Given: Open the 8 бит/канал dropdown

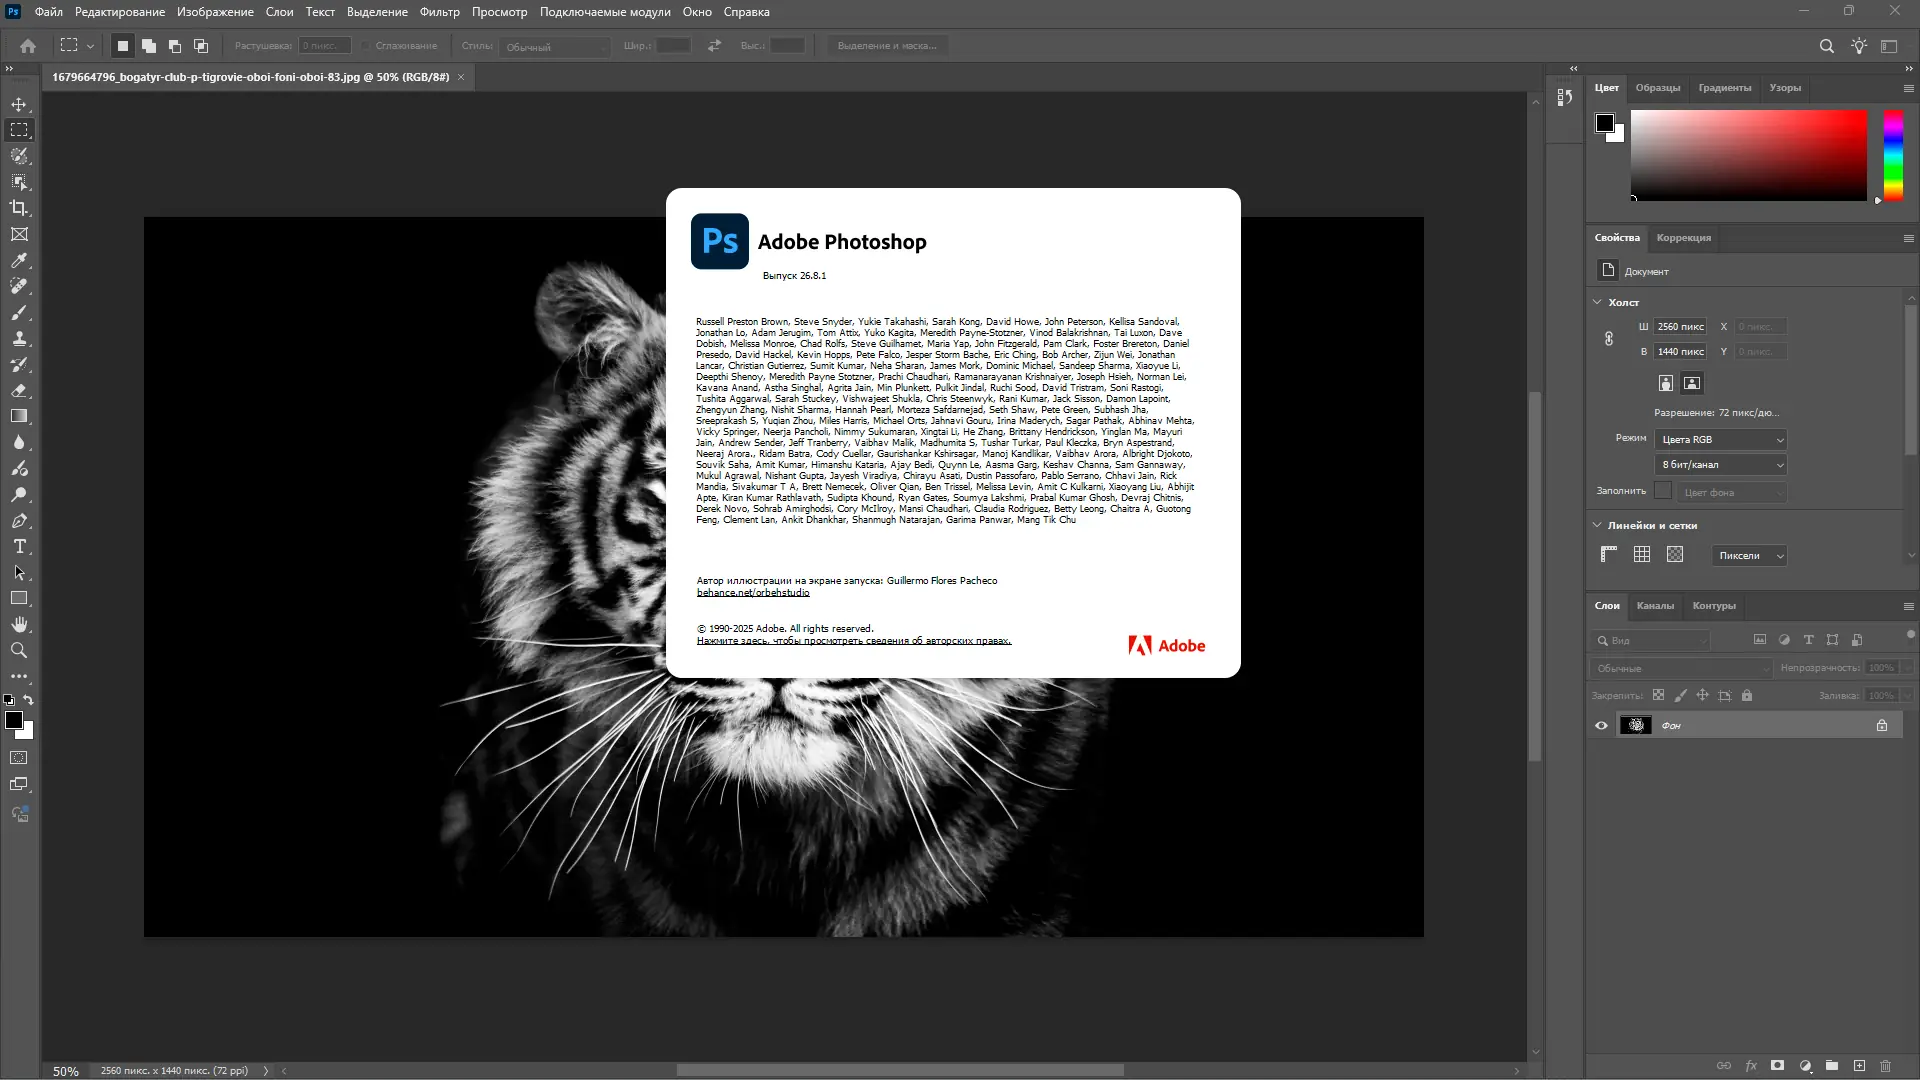Looking at the screenshot, I should (x=1721, y=464).
